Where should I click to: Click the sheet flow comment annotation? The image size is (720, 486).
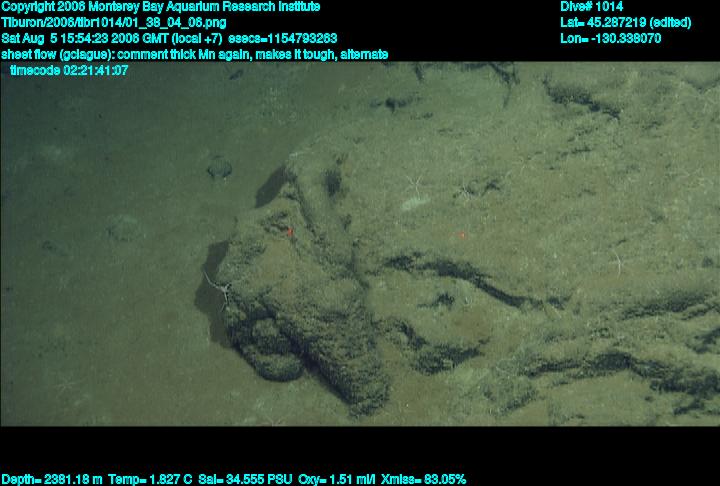(x=195, y=54)
